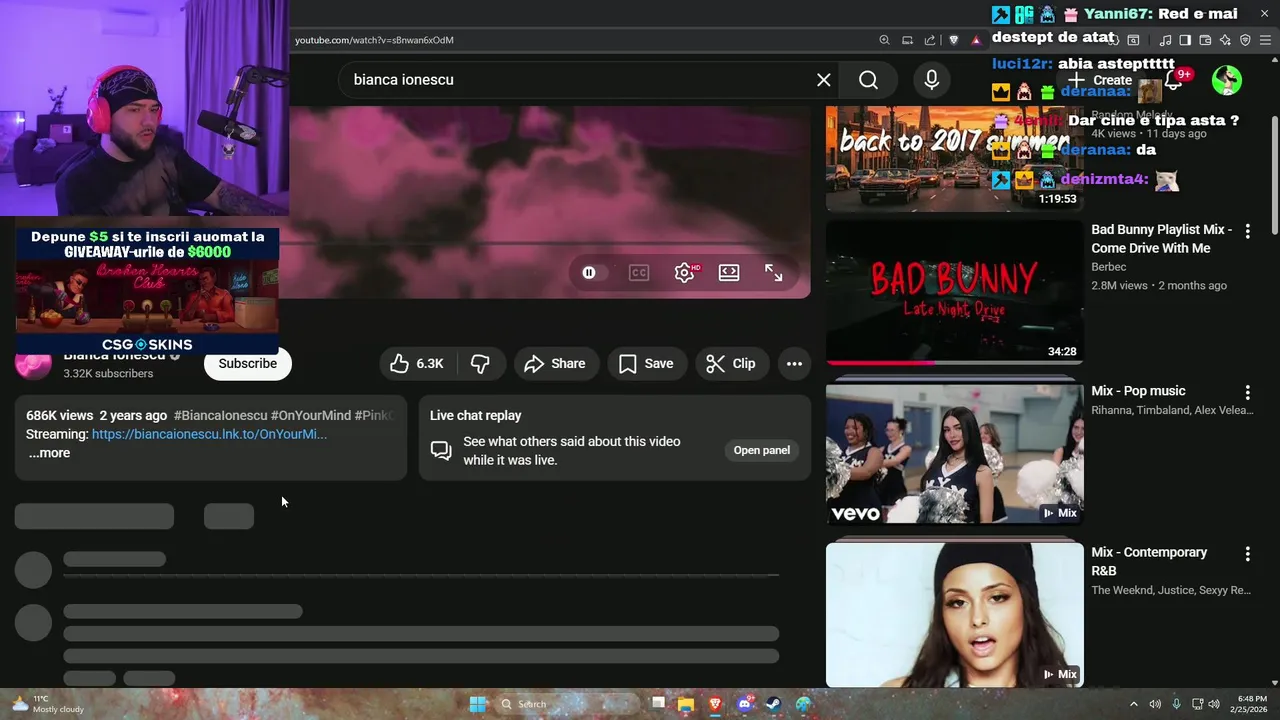Open the live chat replay panel

point(762,450)
